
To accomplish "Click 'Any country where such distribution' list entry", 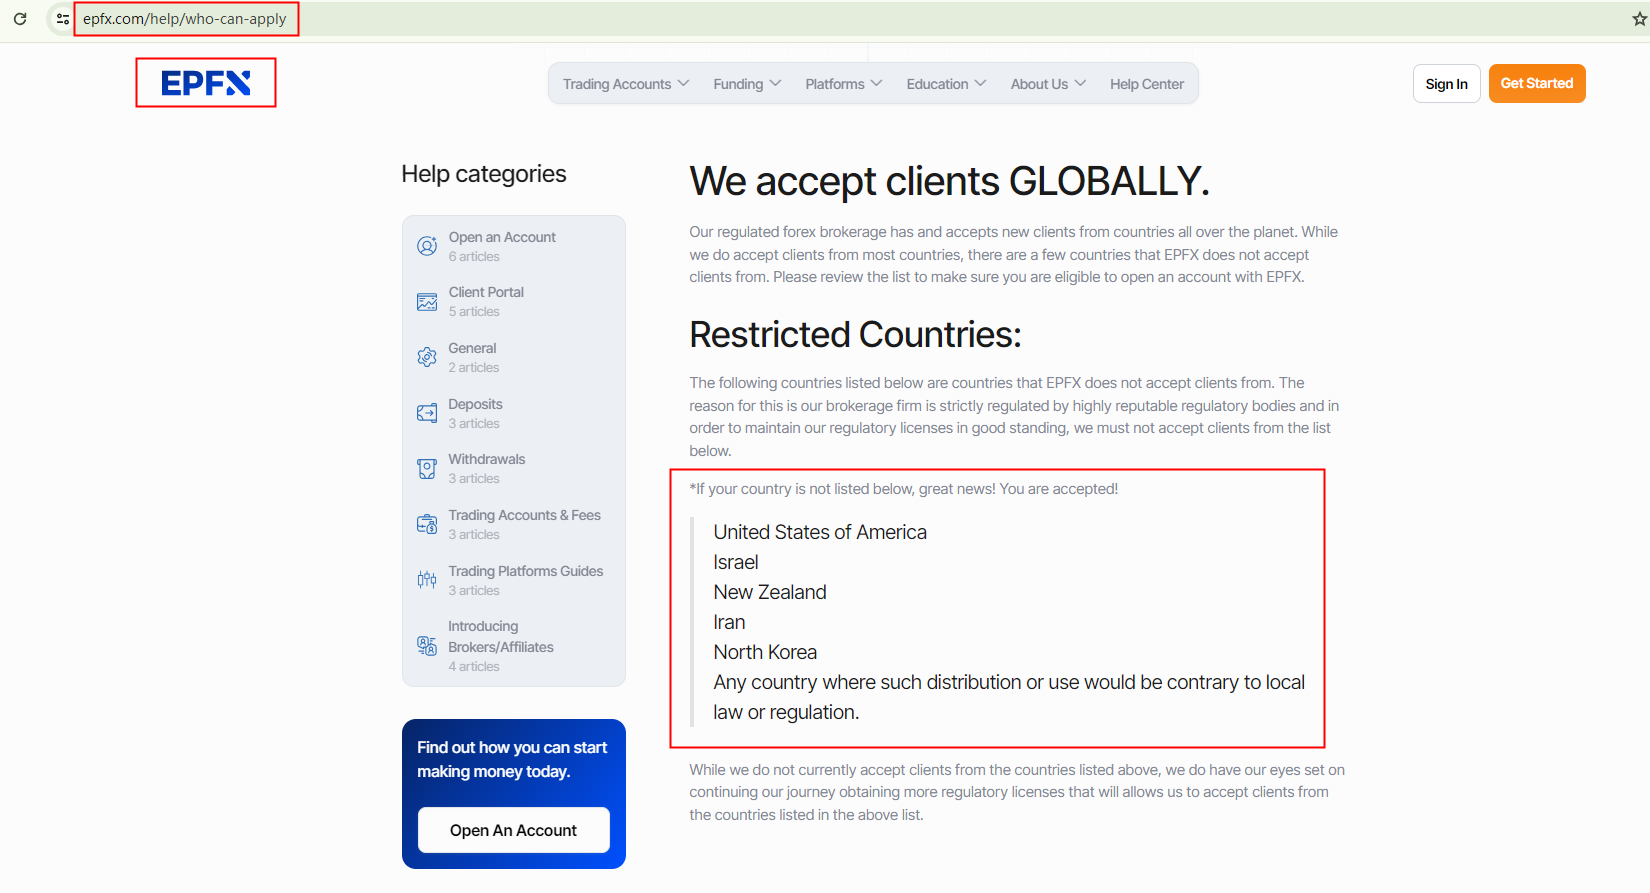I will click(x=1009, y=697).
